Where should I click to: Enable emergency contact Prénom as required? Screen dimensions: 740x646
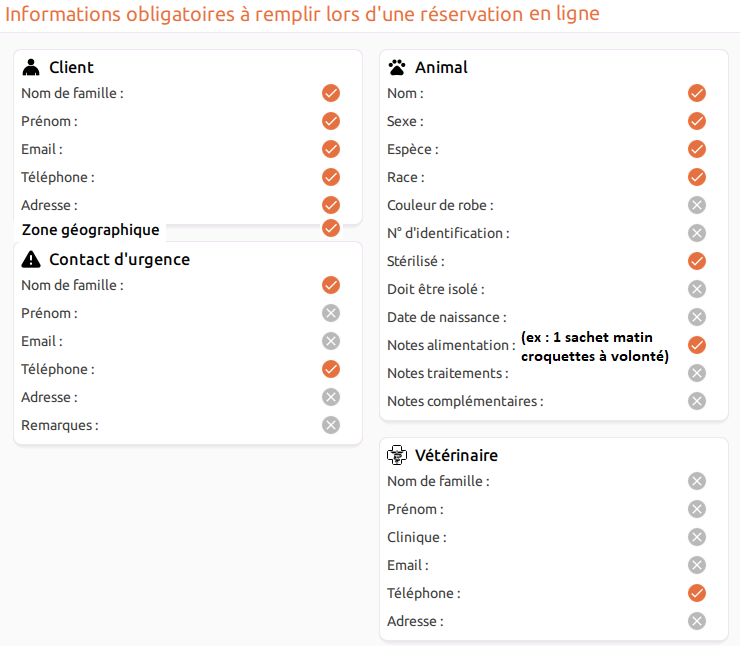point(331,313)
